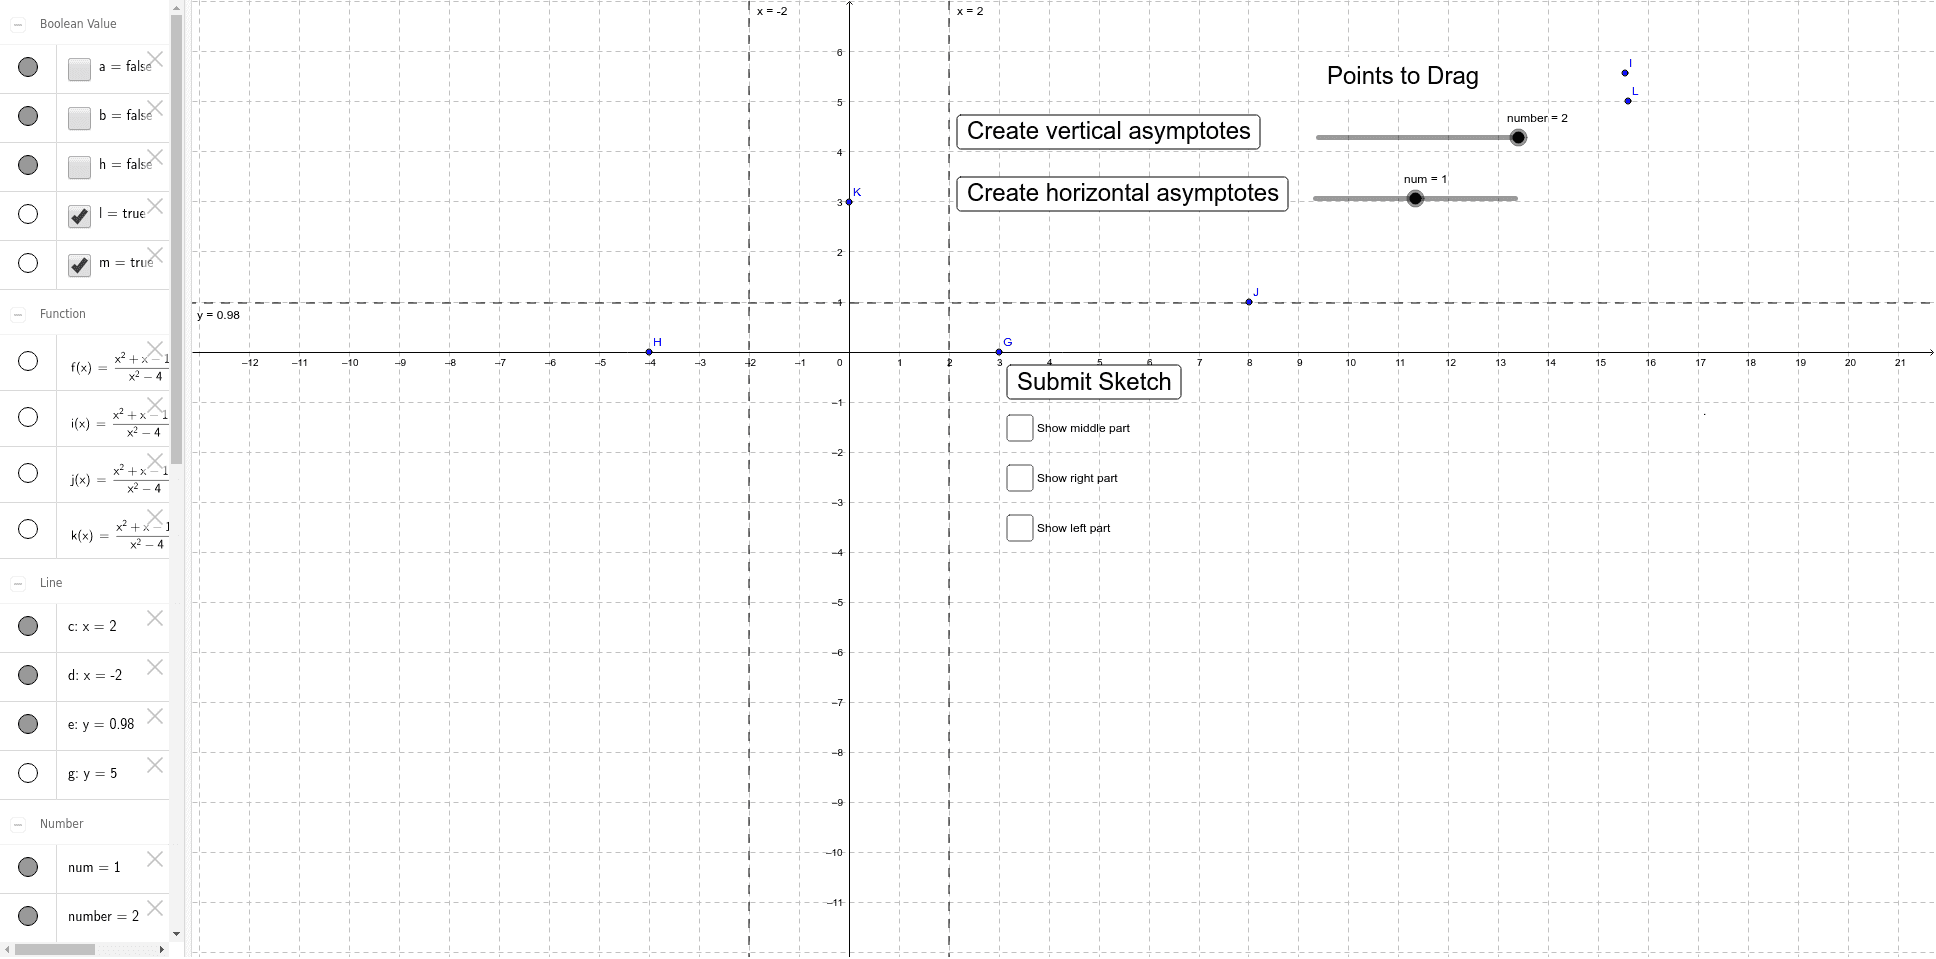Delete the line c: x = 2
Viewport: 1936px width, 959px height.
point(156,619)
